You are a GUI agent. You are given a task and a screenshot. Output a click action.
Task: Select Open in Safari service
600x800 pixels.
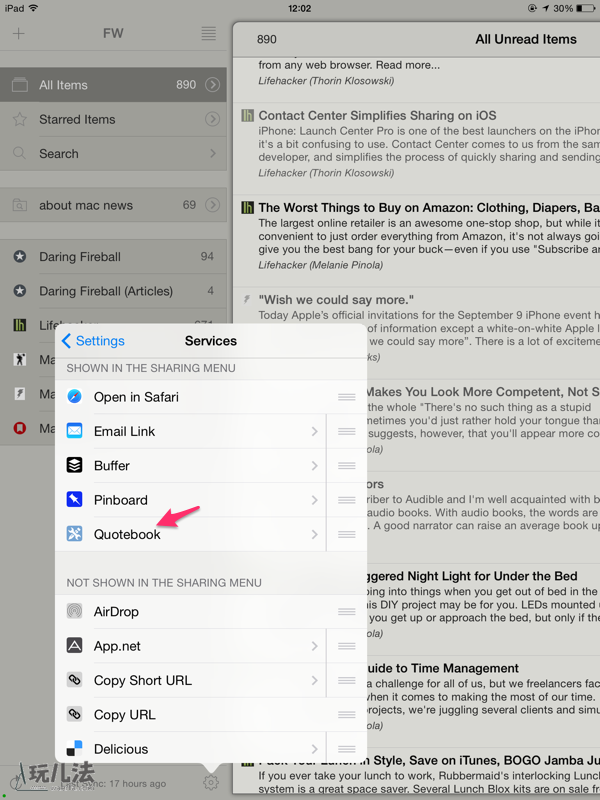click(x=211, y=397)
